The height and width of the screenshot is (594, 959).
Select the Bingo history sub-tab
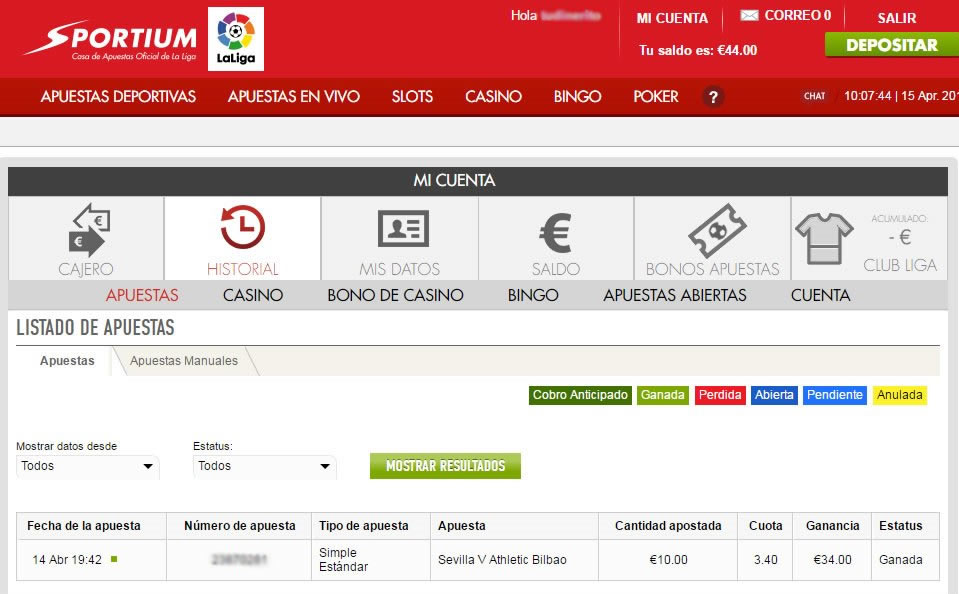tap(533, 295)
